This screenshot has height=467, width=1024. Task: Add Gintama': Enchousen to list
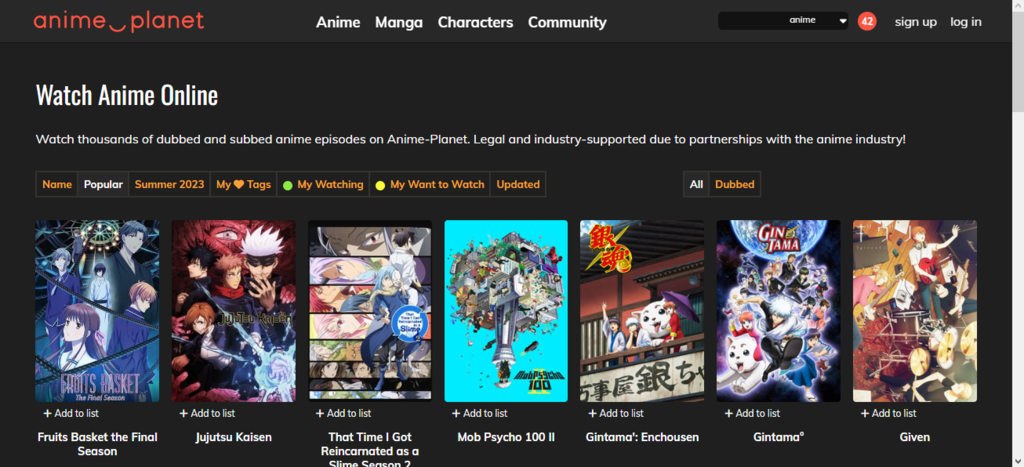(616, 413)
